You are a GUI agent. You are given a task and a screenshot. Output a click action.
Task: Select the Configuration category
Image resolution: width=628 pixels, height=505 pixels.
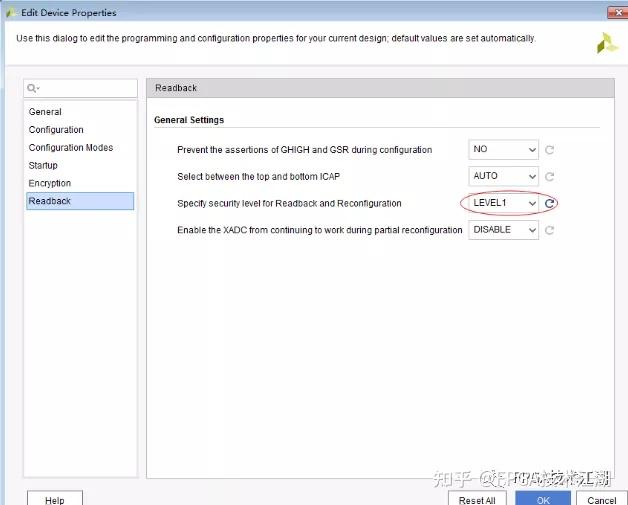tap(80, 130)
